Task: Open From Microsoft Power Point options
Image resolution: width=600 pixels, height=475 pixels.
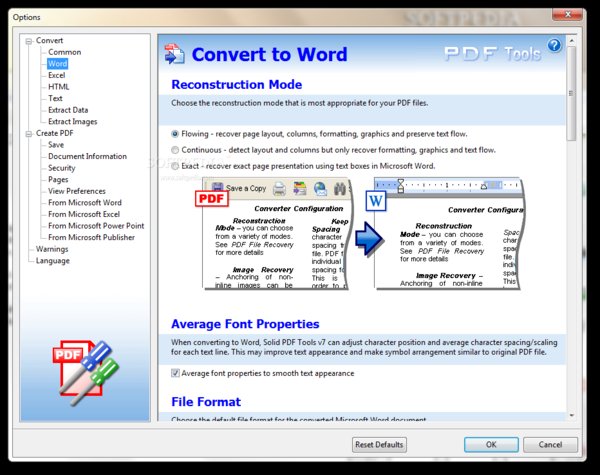Action: click(x=96, y=226)
